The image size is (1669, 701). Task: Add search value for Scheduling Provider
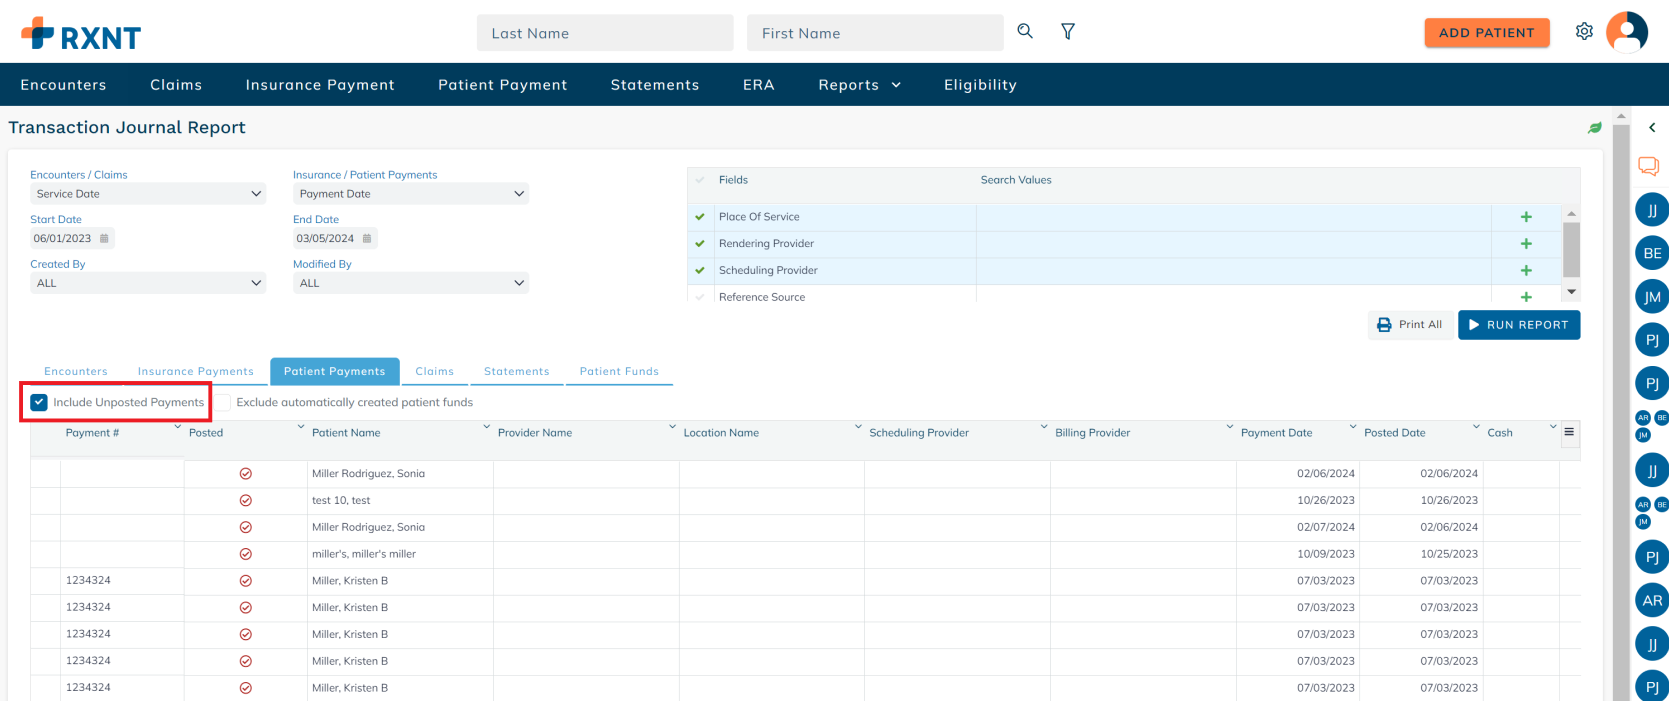pos(1526,270)
